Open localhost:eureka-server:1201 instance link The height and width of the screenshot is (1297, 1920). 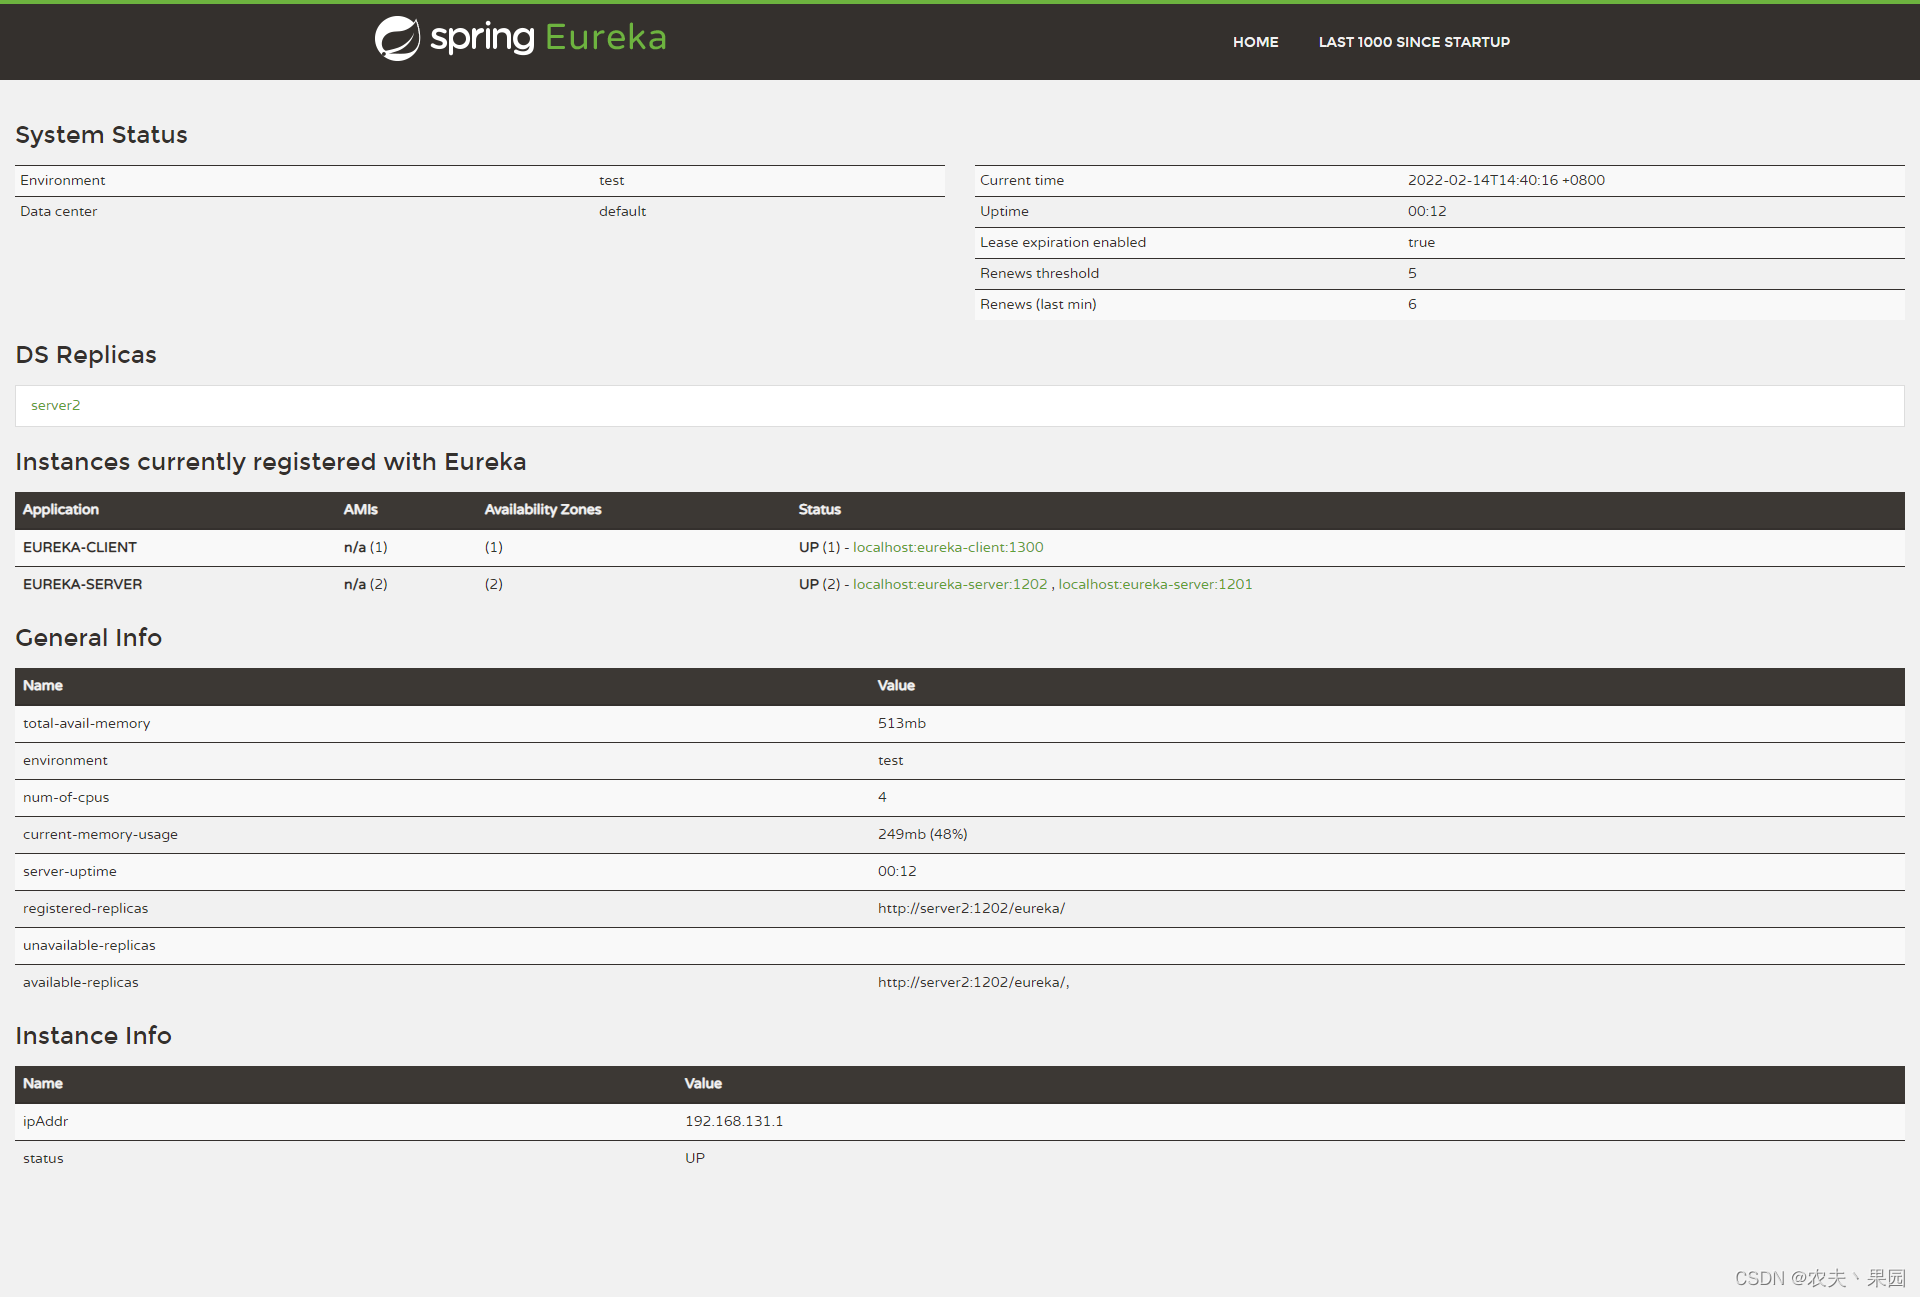point(1154,584)
